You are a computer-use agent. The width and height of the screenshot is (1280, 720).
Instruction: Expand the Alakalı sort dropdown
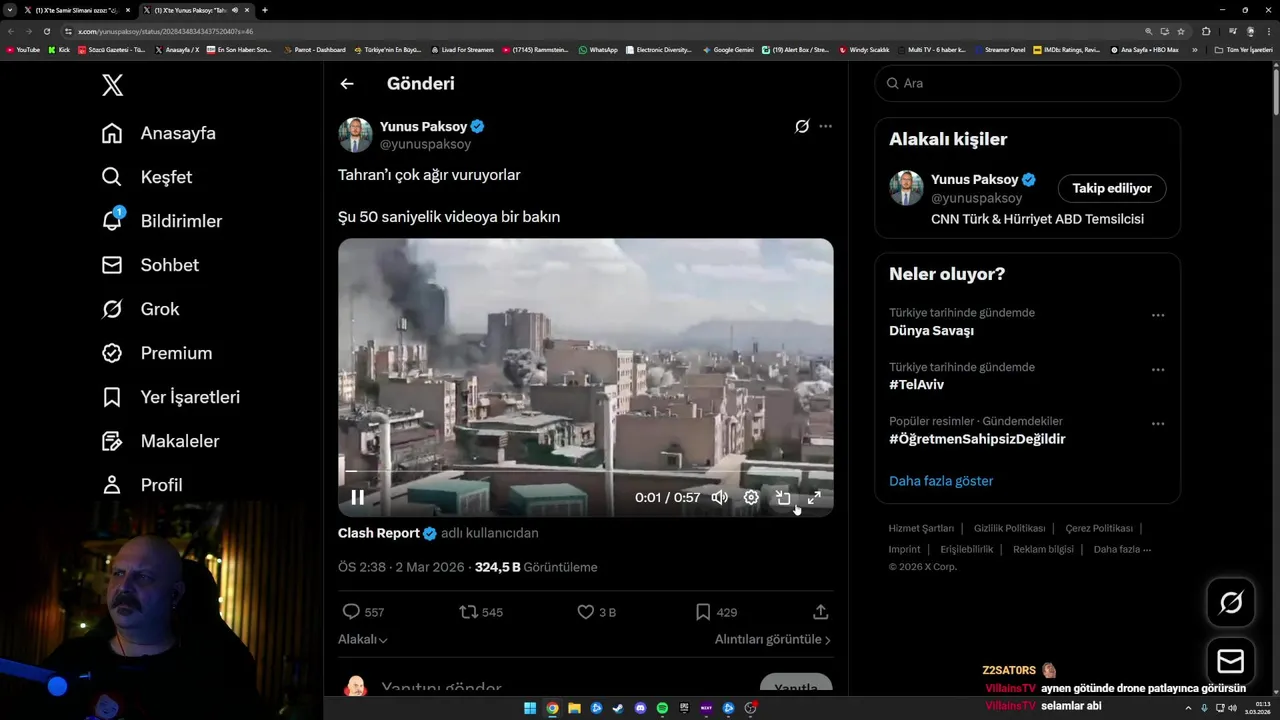click(363, 639)
